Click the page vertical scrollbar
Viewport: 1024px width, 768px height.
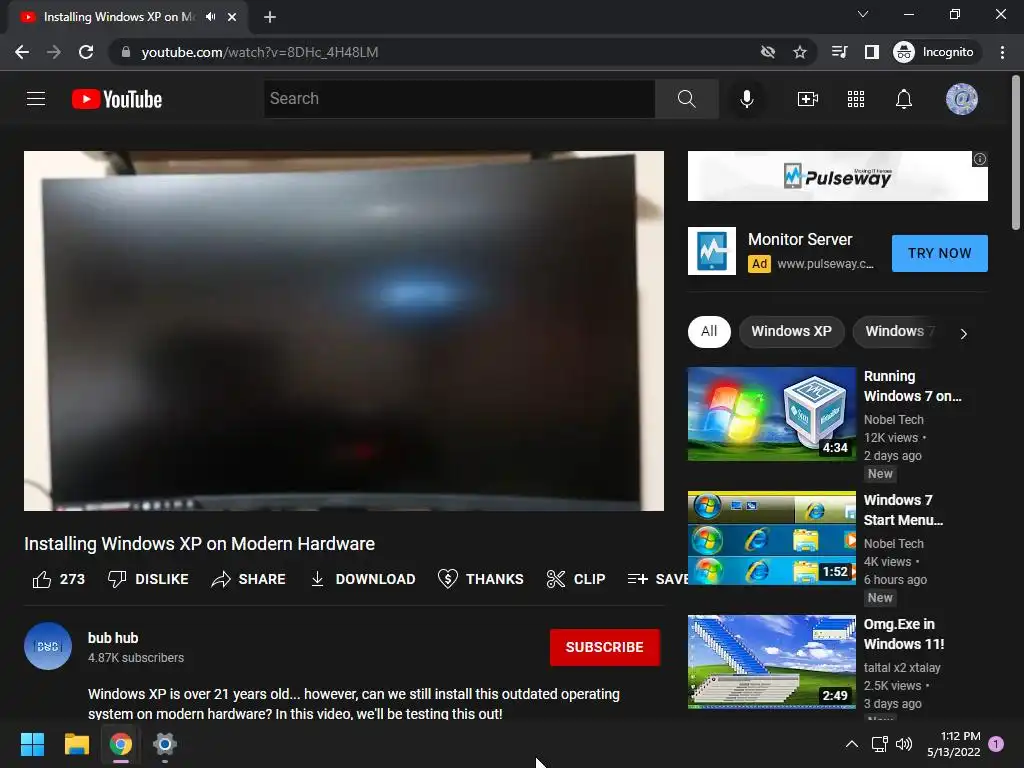[x=1016, y=153]
